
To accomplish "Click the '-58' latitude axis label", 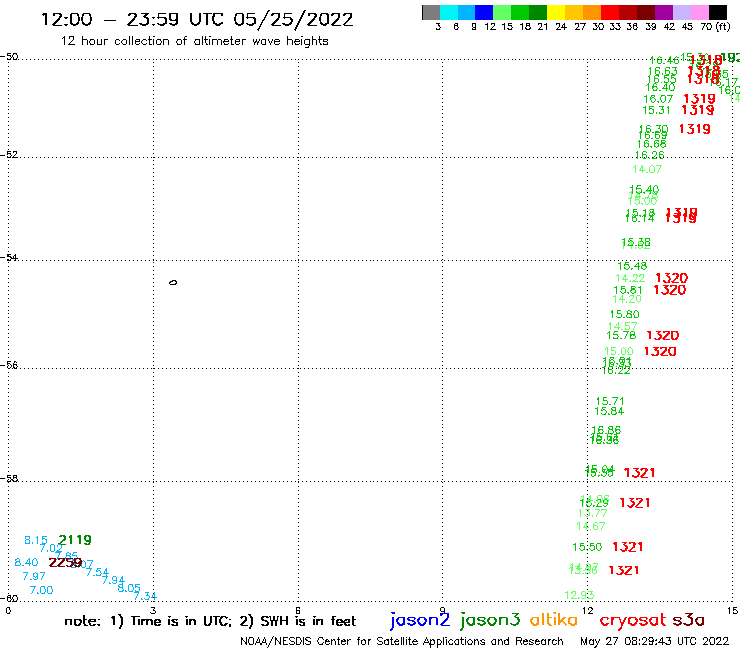I will (x=9, y=478).
